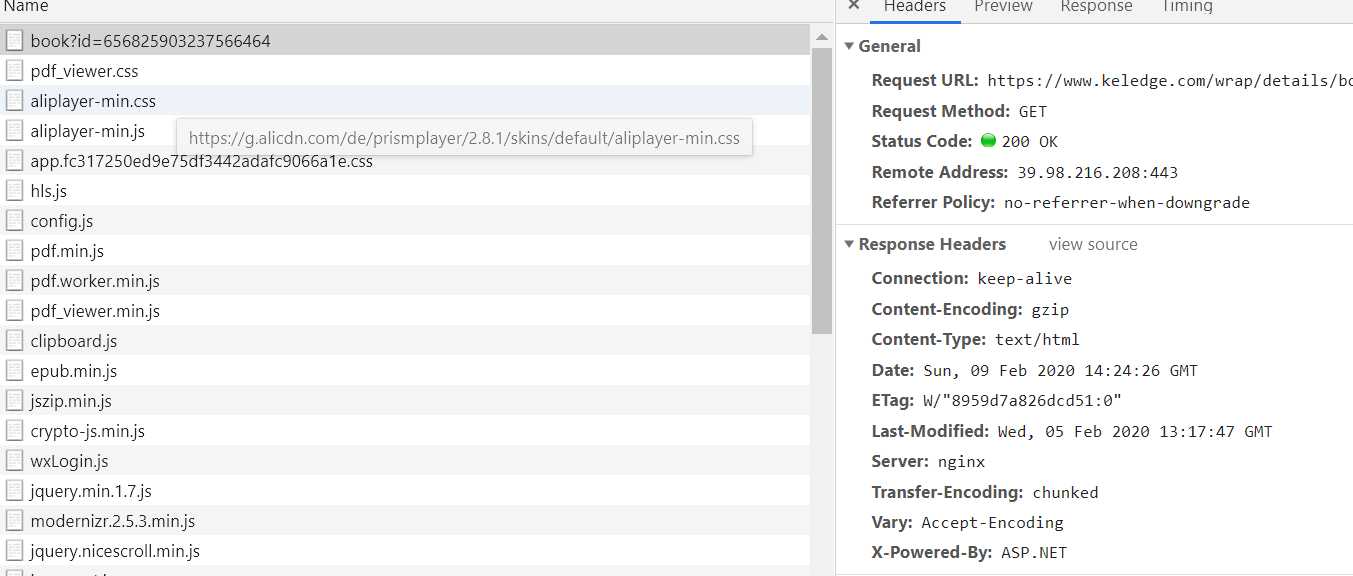Click the document icon beside crypto-js.min.js
This screenshot has width=1353, height=576.
point(14,431)
